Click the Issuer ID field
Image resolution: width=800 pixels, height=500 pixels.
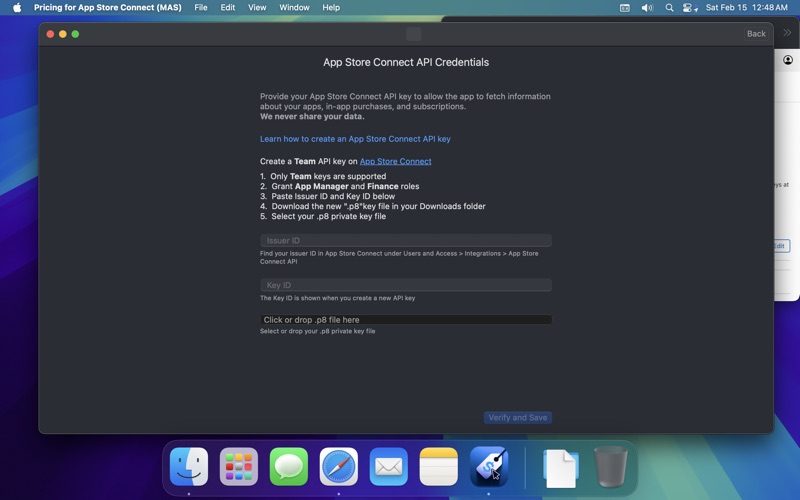pyautogui.click(x=406, y=240)
